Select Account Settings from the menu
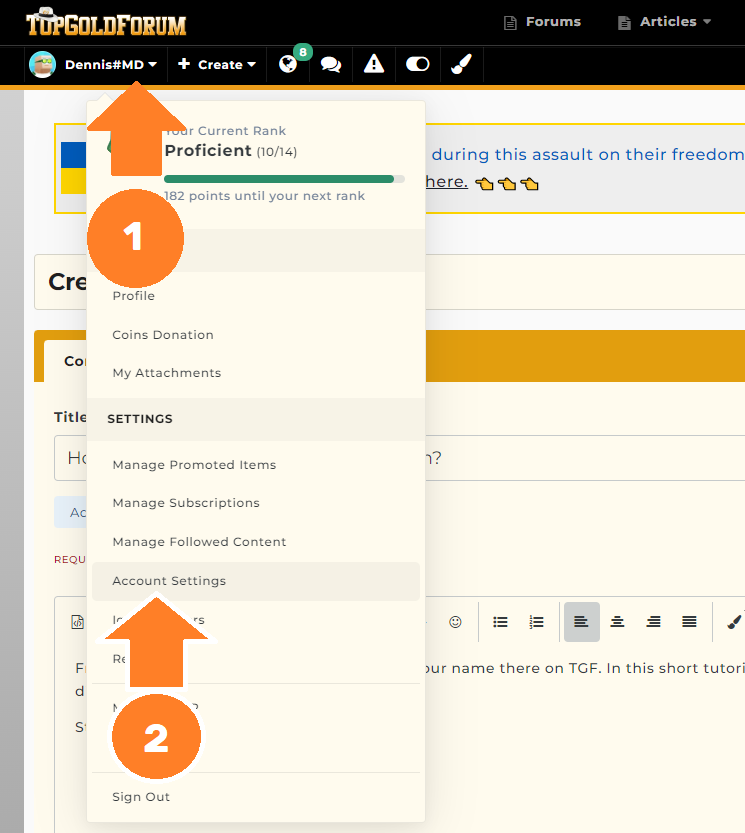 pyautogui.click(x=169, y=581)
